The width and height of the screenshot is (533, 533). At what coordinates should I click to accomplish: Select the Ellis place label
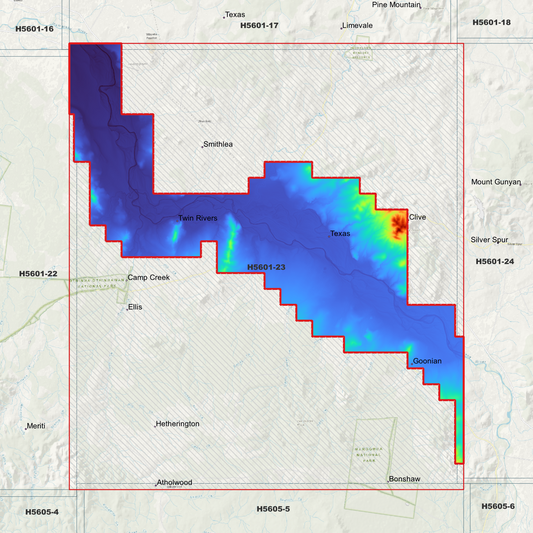pos(135,307)
